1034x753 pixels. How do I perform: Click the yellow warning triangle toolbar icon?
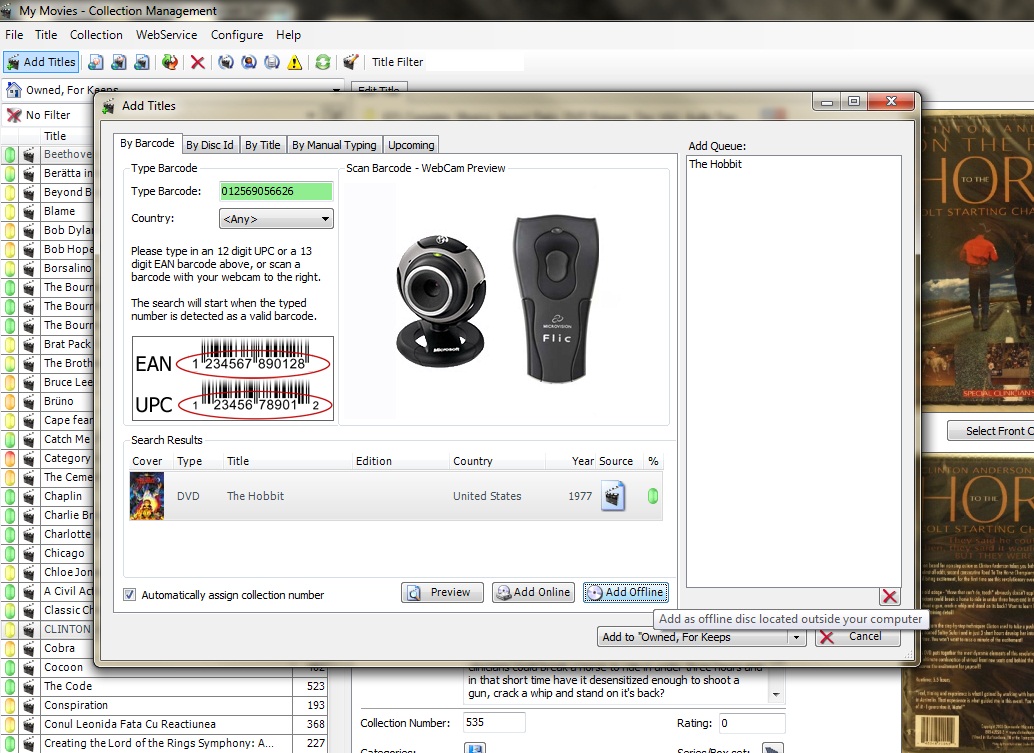pos(295,62)
